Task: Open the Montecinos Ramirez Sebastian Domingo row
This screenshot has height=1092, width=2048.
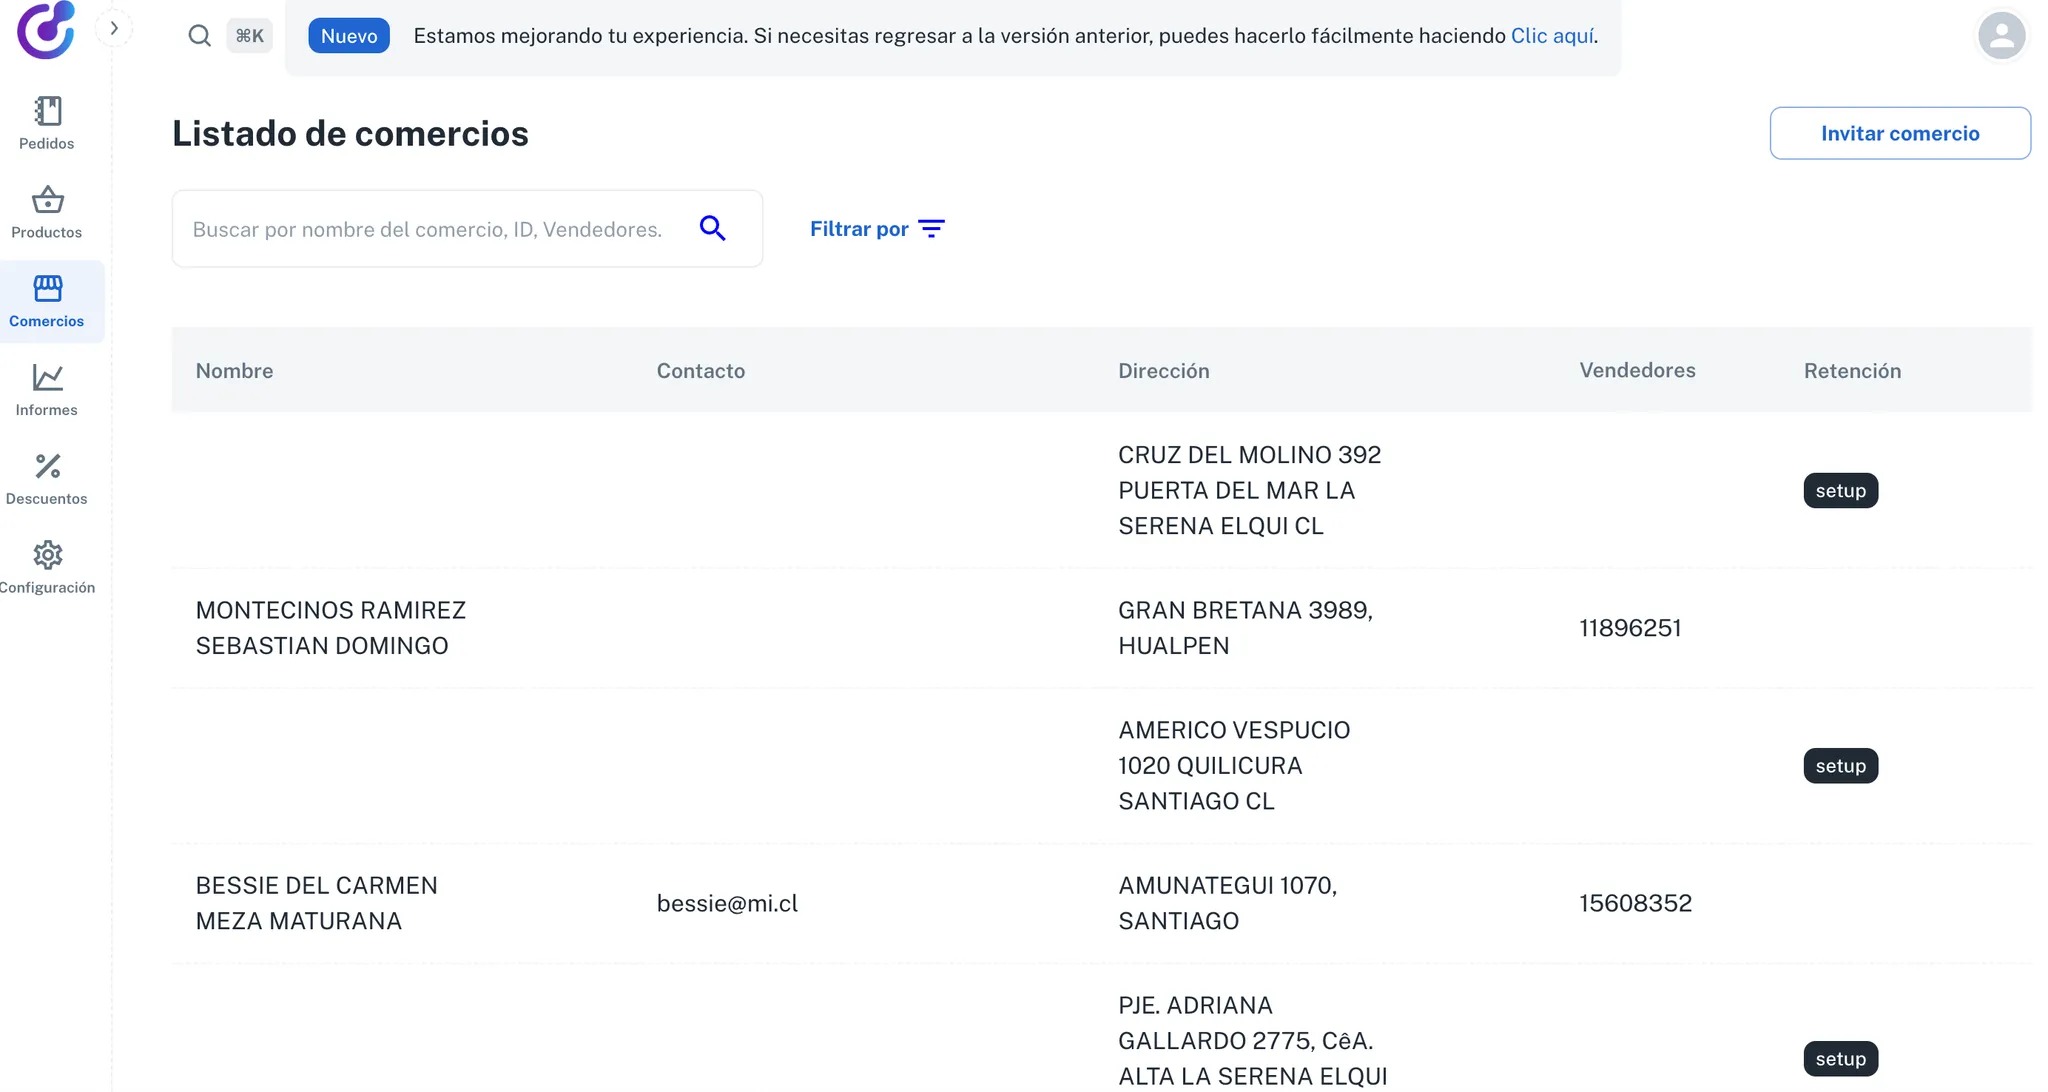Action: 331,628
